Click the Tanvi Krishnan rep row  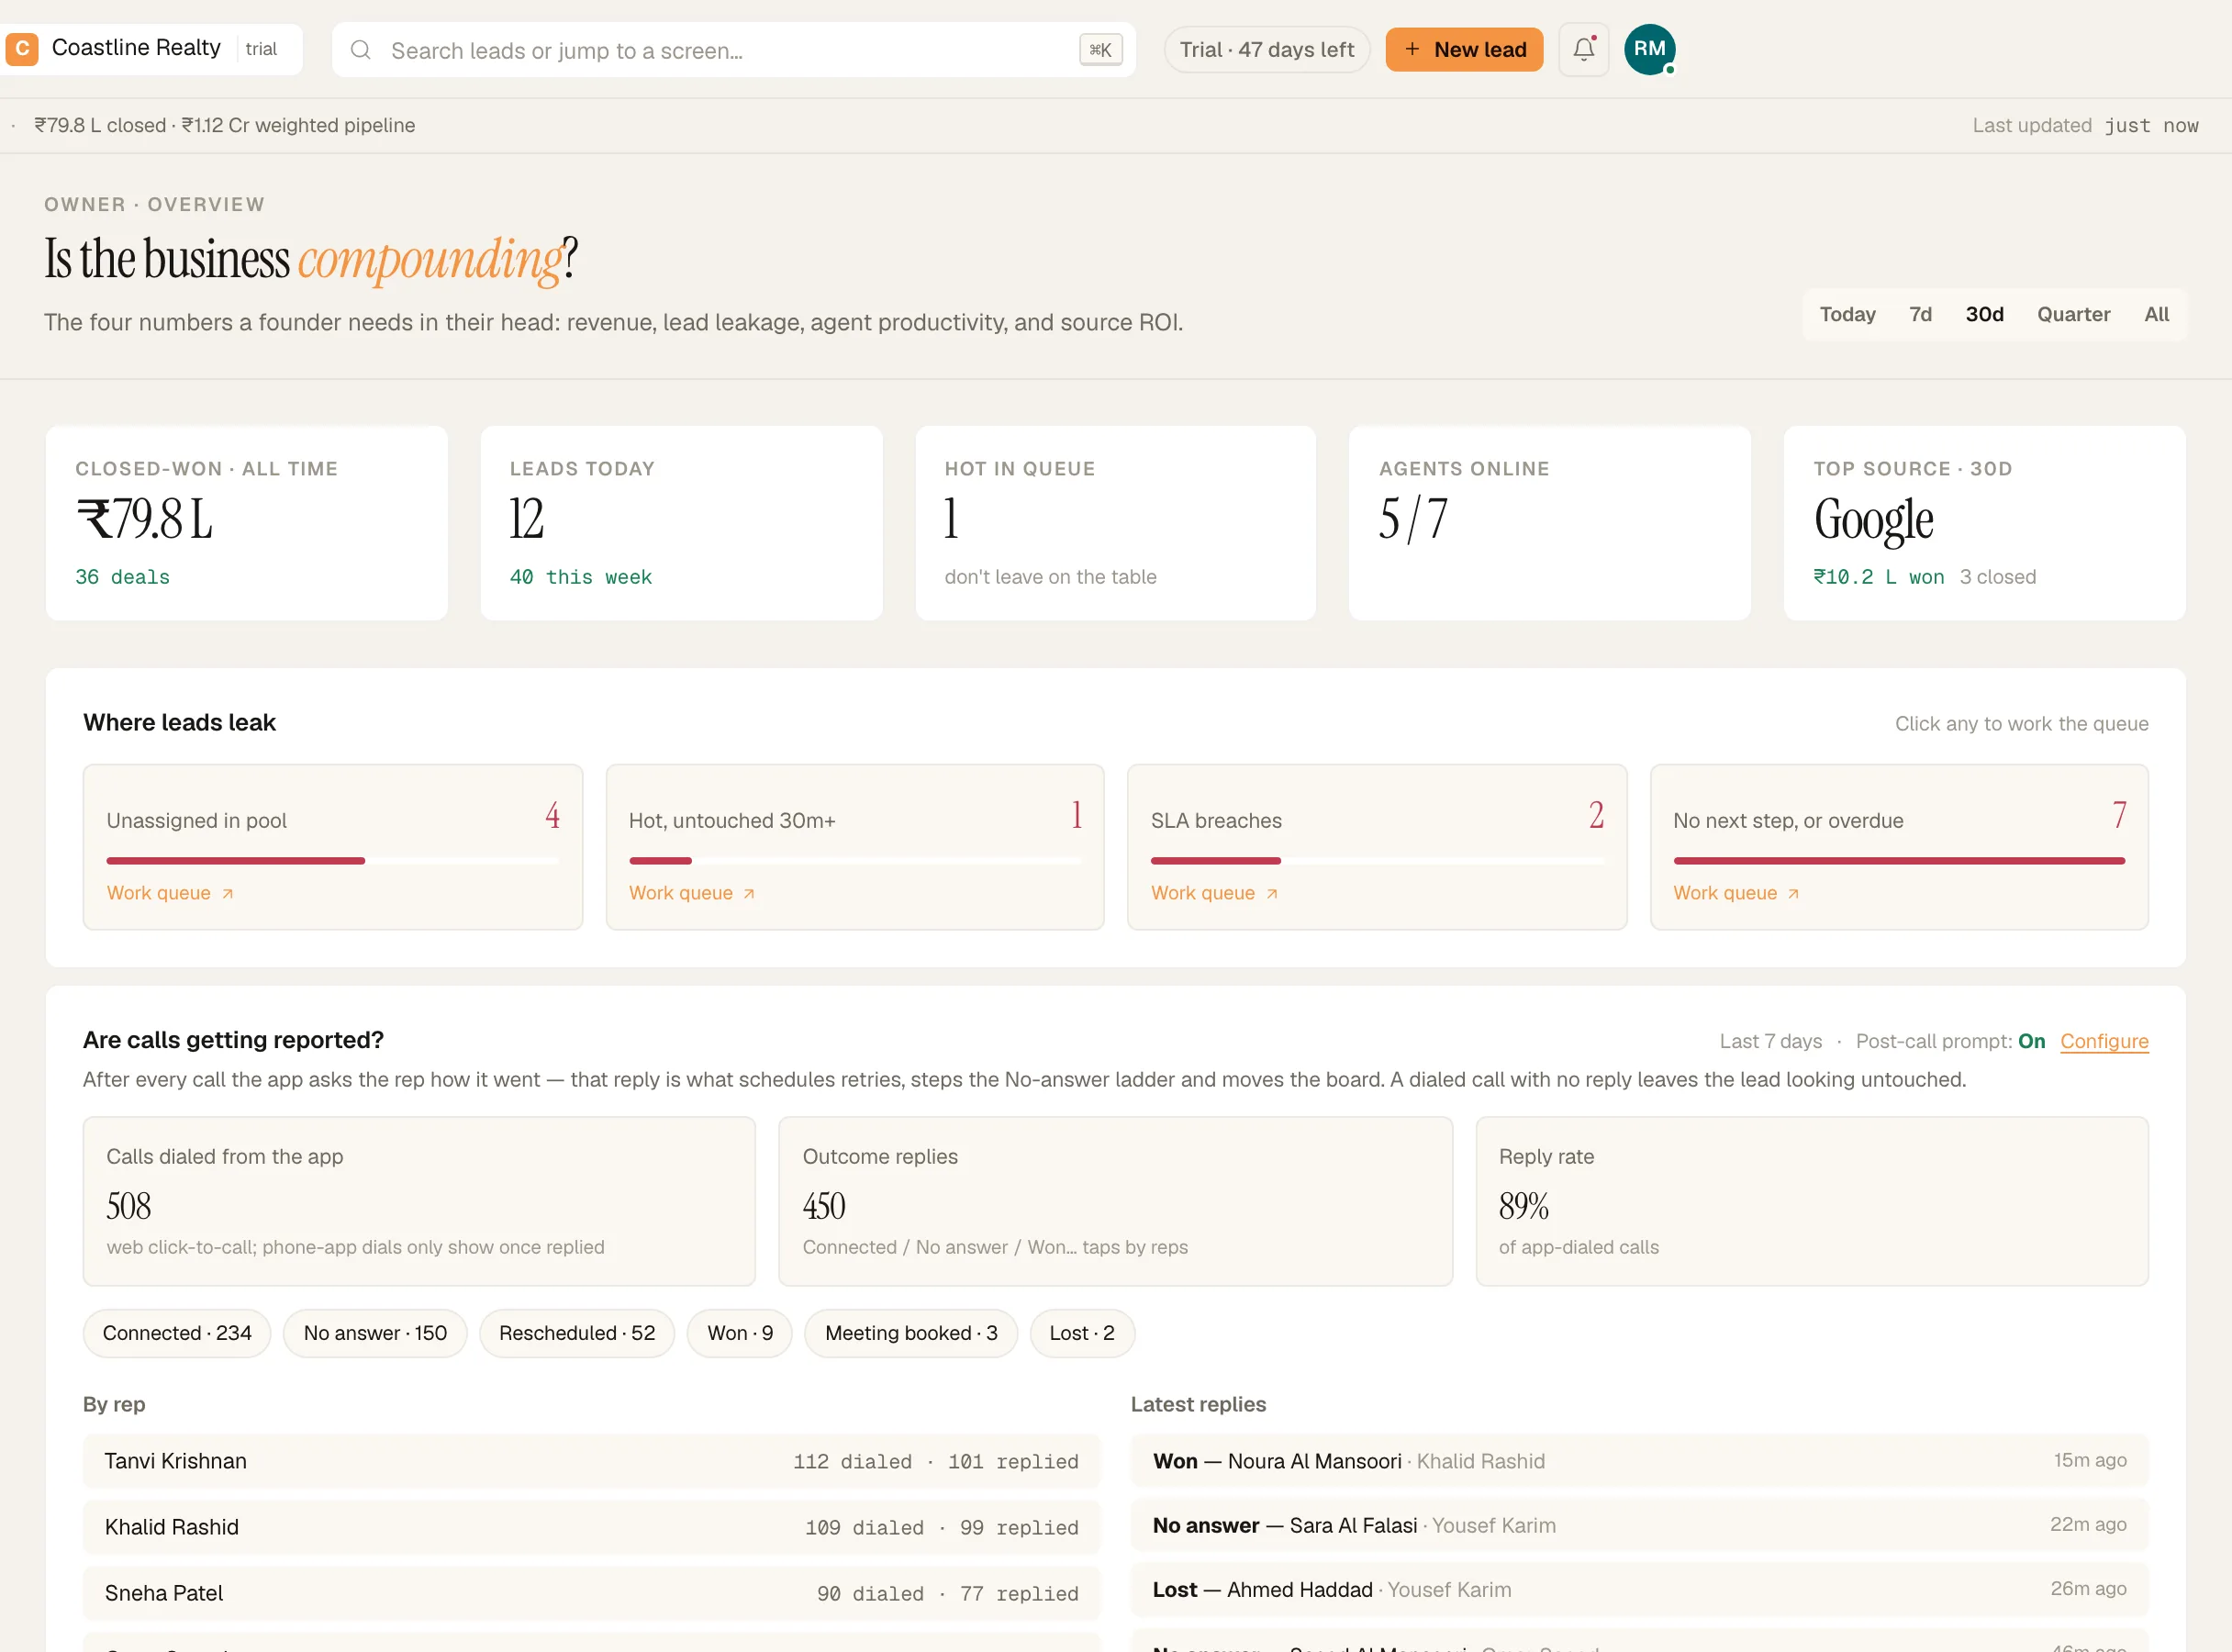tap(592, 1461)
